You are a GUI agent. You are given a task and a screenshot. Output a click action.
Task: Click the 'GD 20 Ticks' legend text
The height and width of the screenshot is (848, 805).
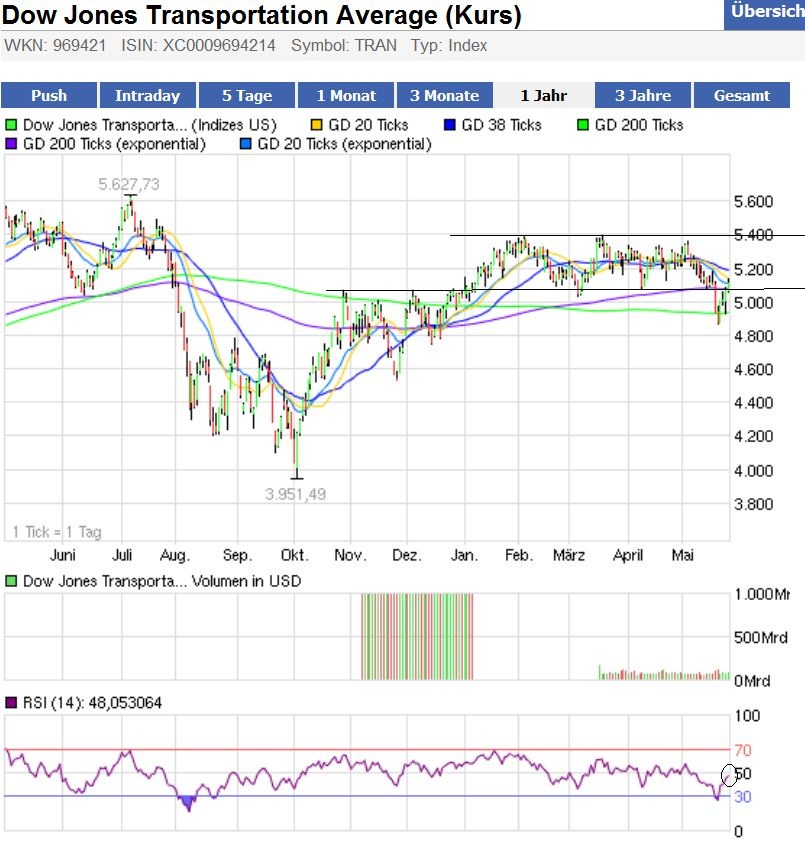[x=368, y=125]
